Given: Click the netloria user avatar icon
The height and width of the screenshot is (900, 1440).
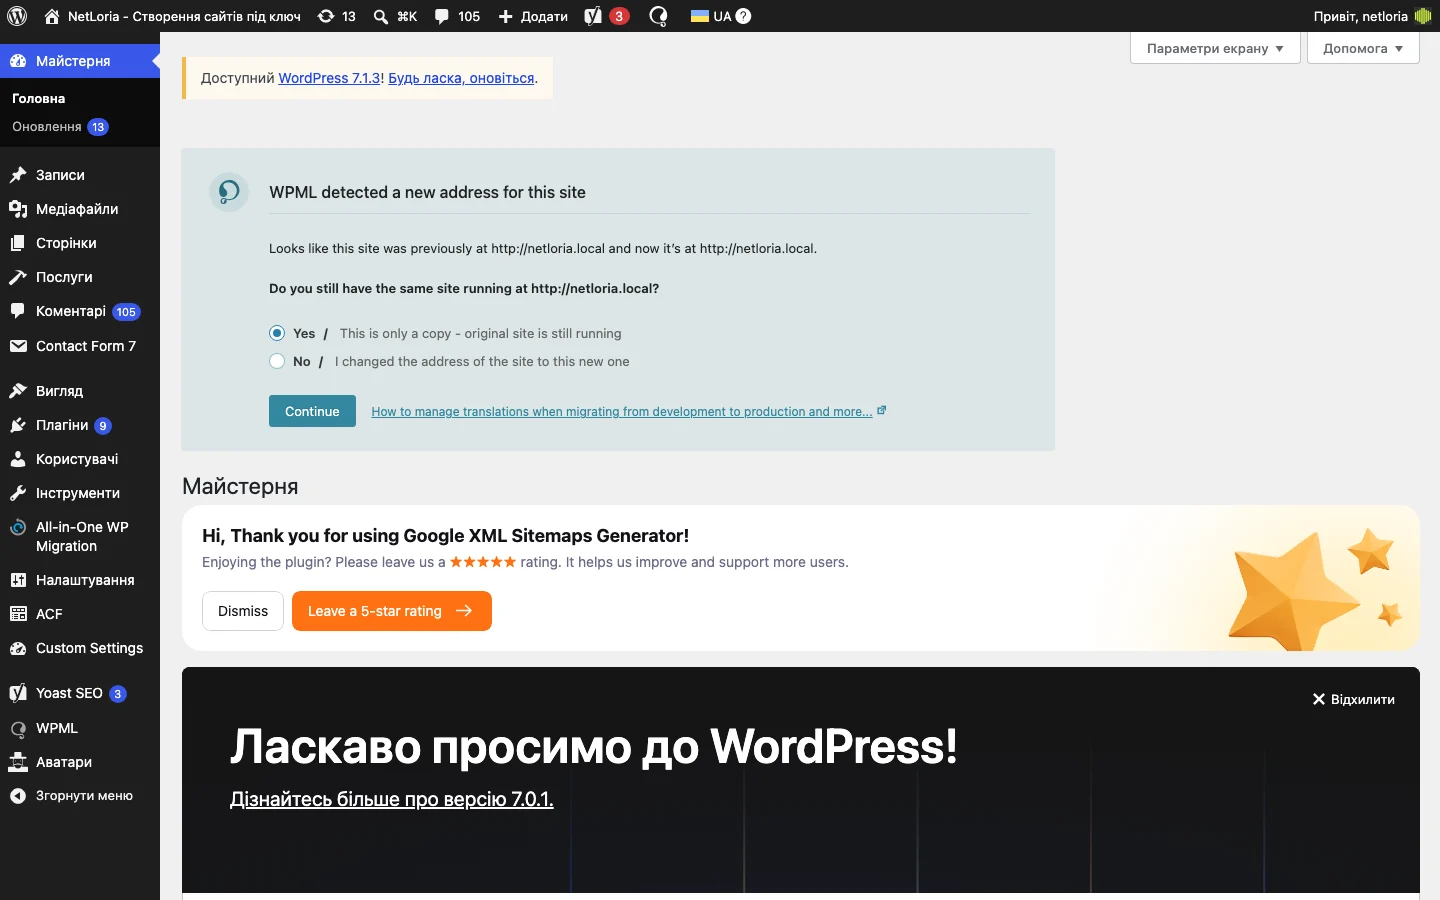Looking at the screenshot, I should [x=1423, y=16].
